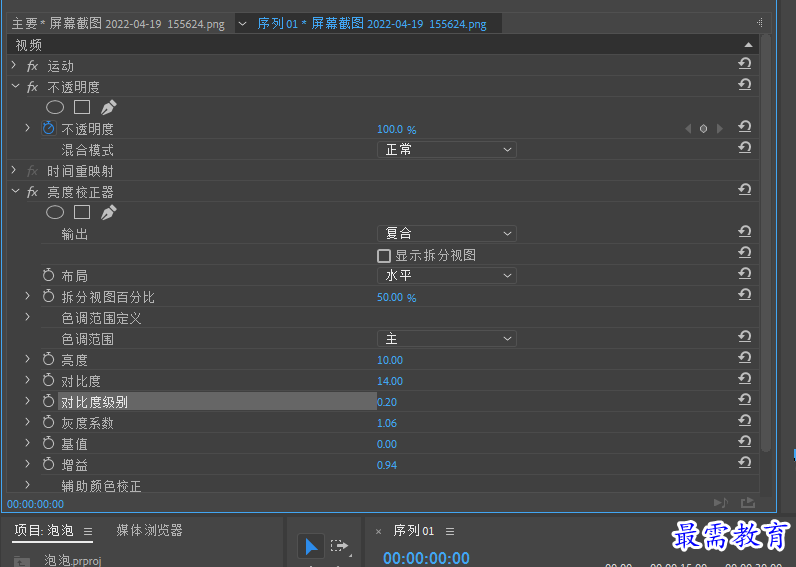Toggle animation stopwatch for 亮度

[x=49, y=359]
